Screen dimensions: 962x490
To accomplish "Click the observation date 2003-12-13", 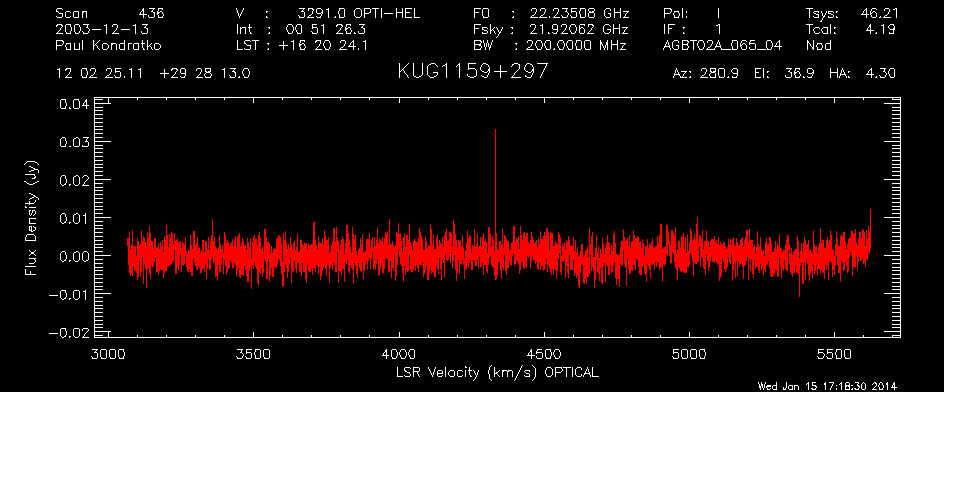I will point(102,29).
